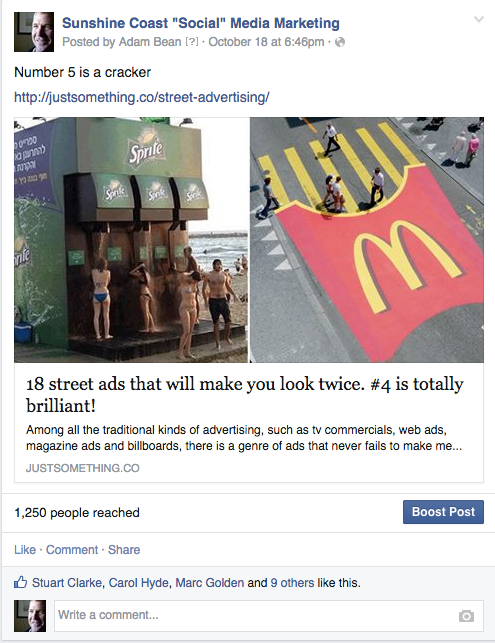Click the Share action link
This screenshot has height=643, width=495.
pyautogui.click(x=124, y=550)
